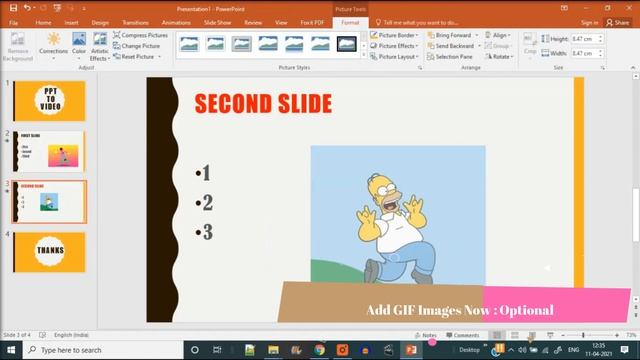This screenshot has height=360, width=640.
Task: Click the Start From Beginning toolbar icon
Action: pos(57,8)
